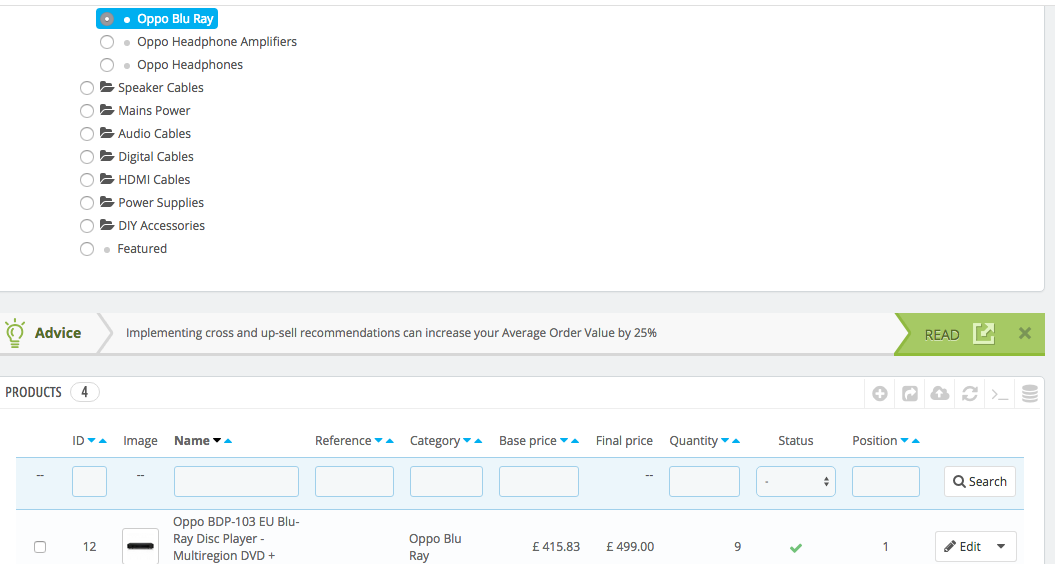
Task: Focus the Name filter field
Action: click(236, 481)
